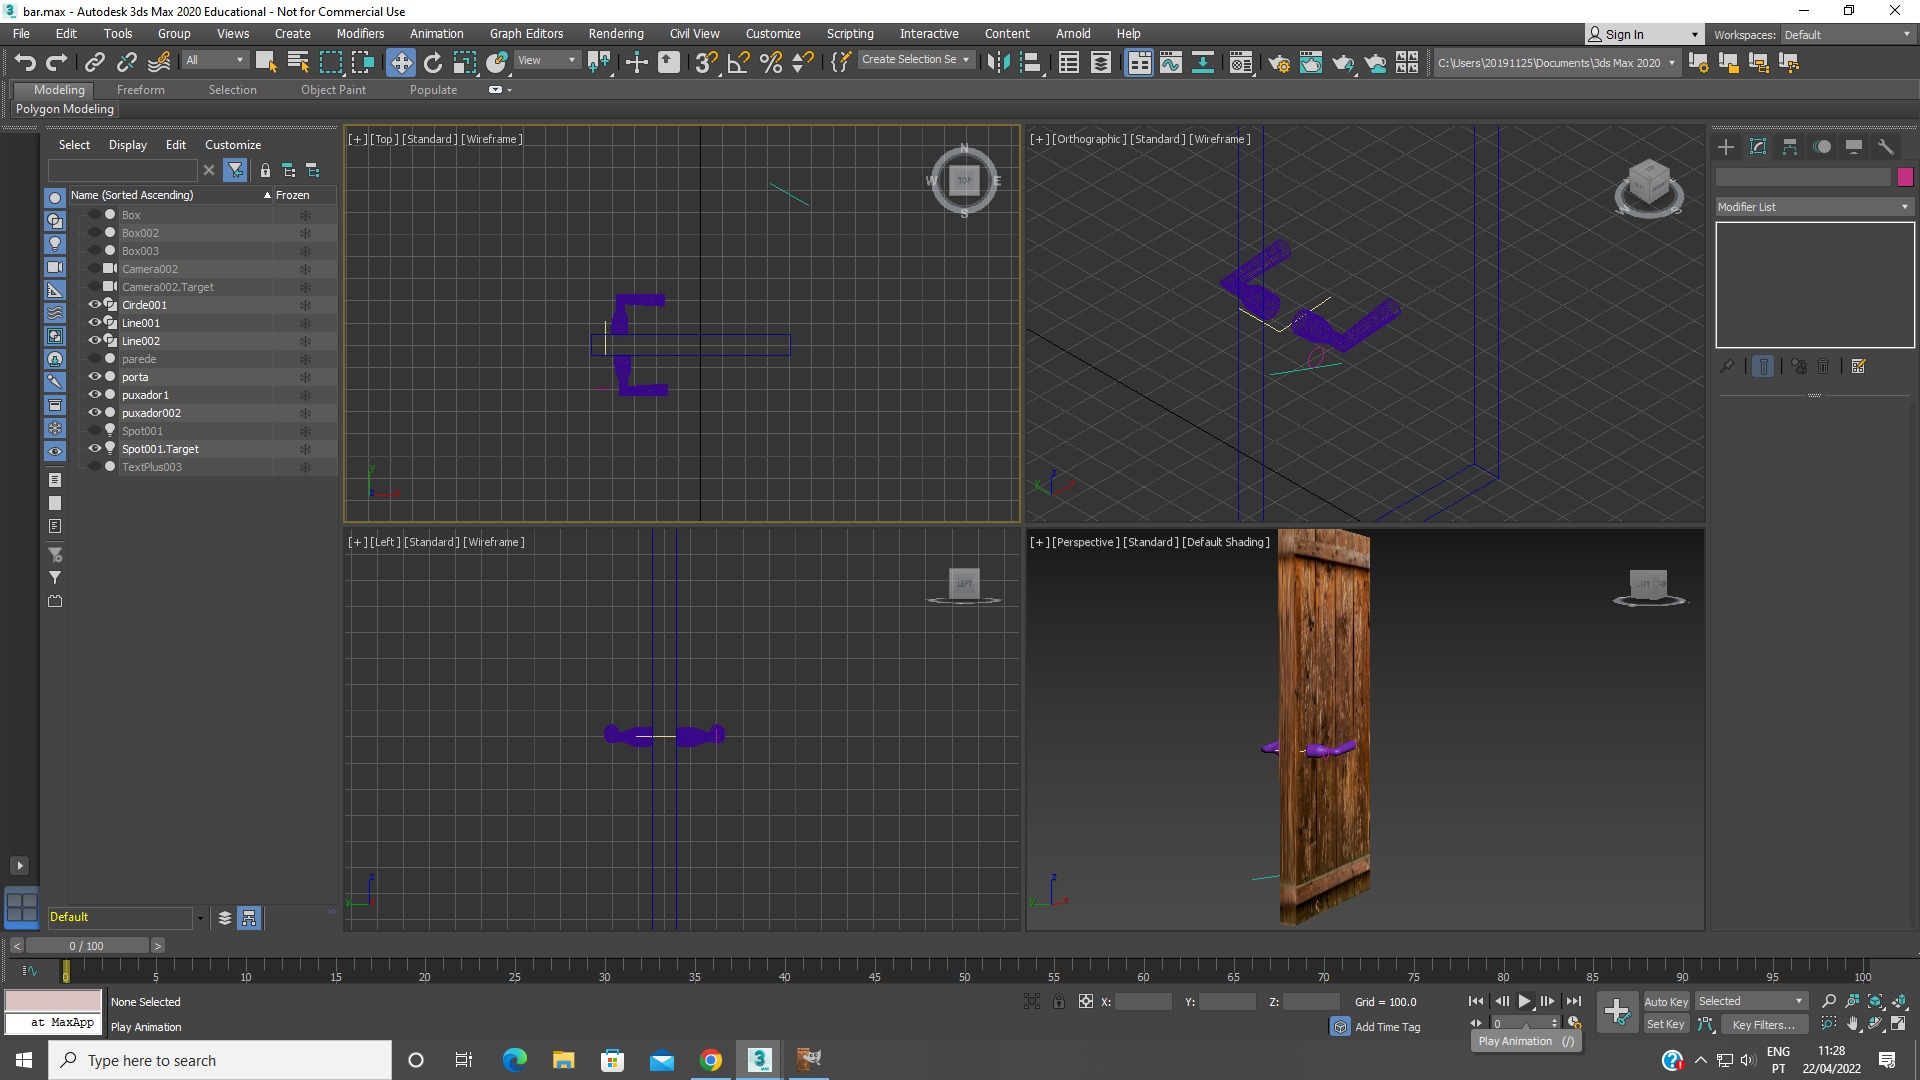The height and width of the screenshot is (1080, 1920).
Task: Toggle Auto Key mode
Action: (x=1665, y=1001)
